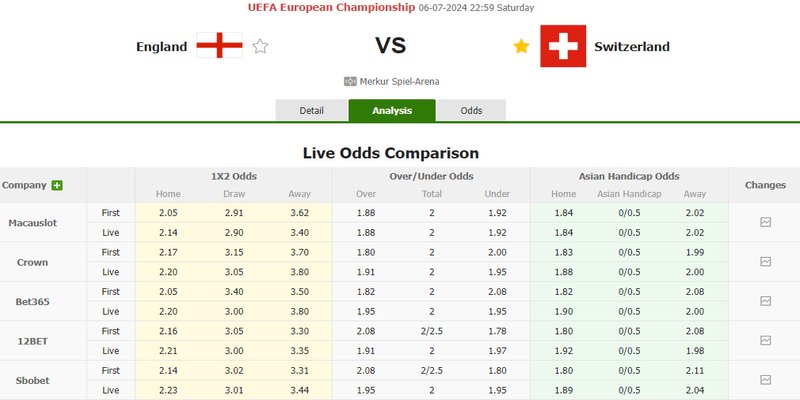Screen dimensions: 800x400
Task: Switch to the Detail tab
Action: 312,111
